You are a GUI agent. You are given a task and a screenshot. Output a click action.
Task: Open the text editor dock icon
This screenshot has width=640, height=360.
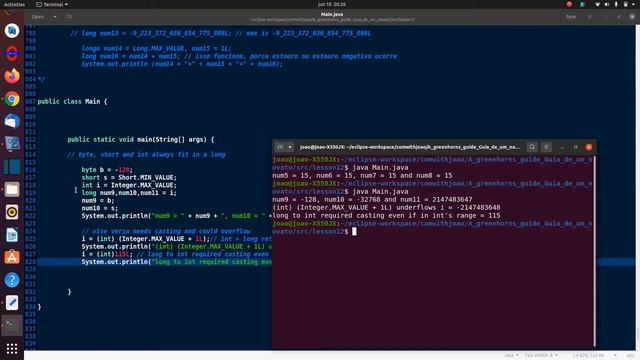[x=12, y=303]
